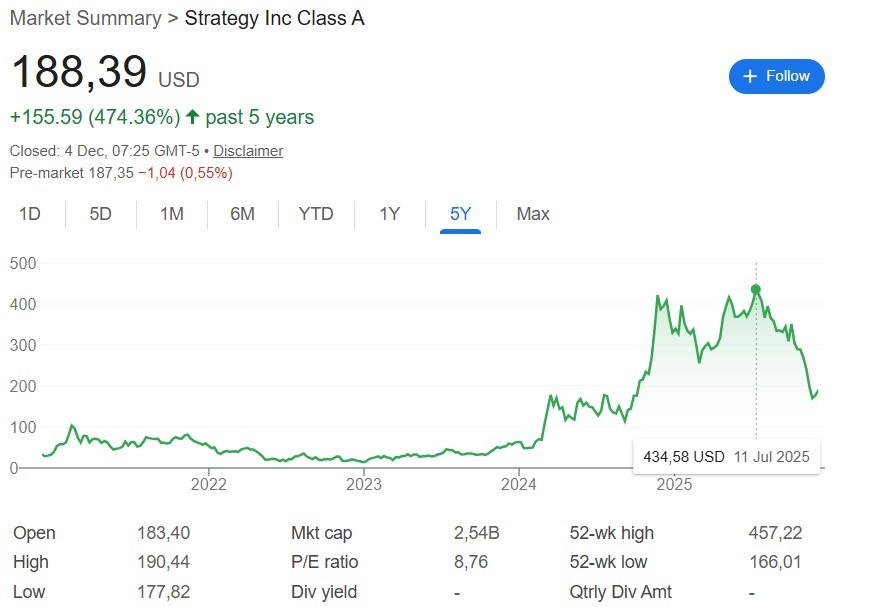
Task: Switch to the 1Y chart tab
Action: tap(389, 214)
